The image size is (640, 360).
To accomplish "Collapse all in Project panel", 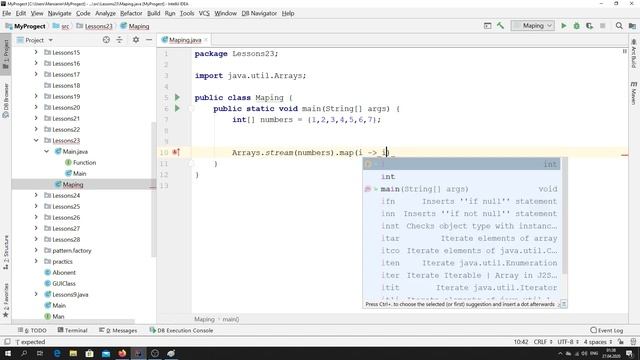I will [x=120, y=40].
